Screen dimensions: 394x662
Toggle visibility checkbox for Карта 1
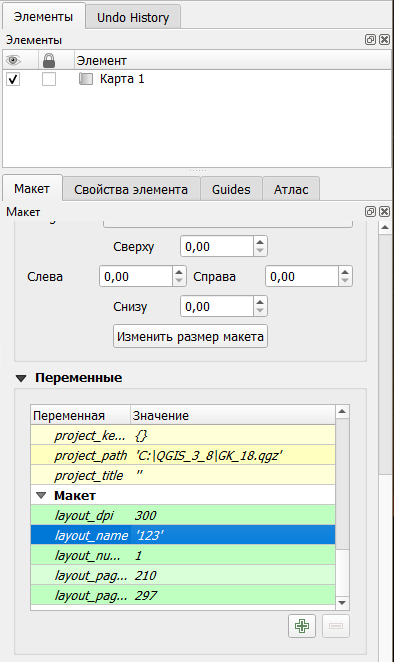pyautogui.click(x=13, y=79)
